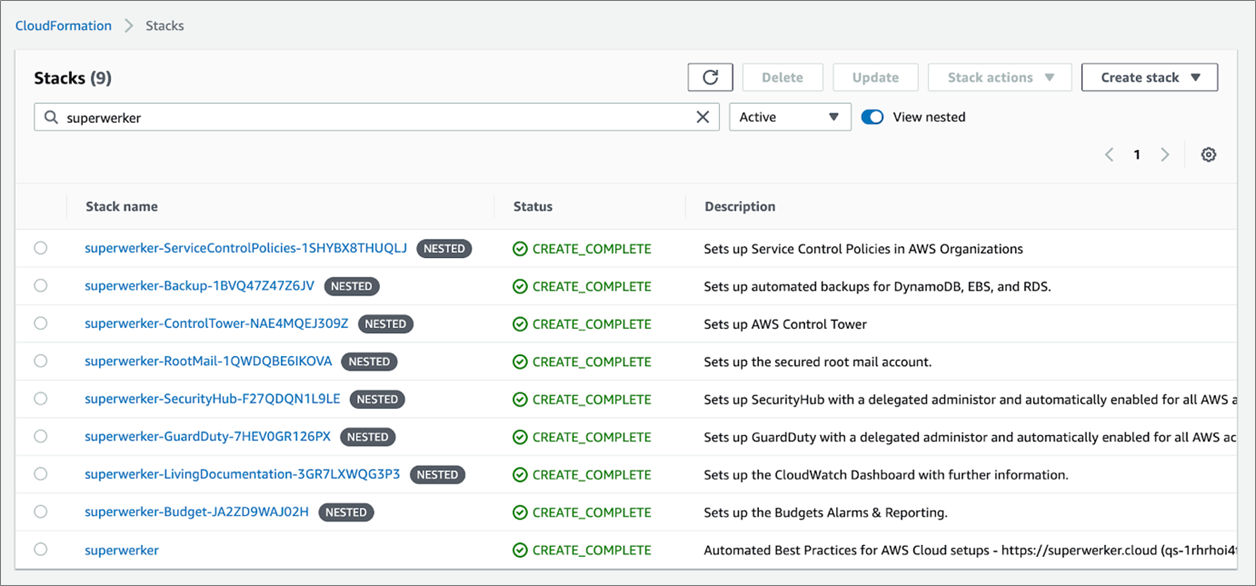
Task: Click the NESTED badge on superwerker-Backup
Action: [x=351, y=286]
